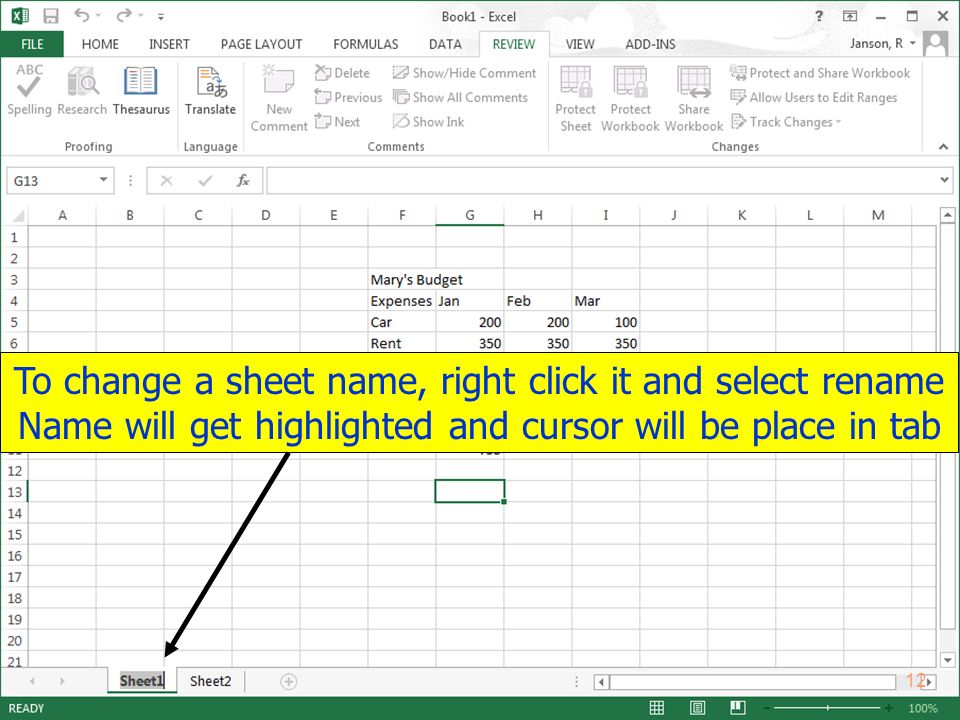
Task: Click Protect and Share Workbook
Action: click(820, 73)
